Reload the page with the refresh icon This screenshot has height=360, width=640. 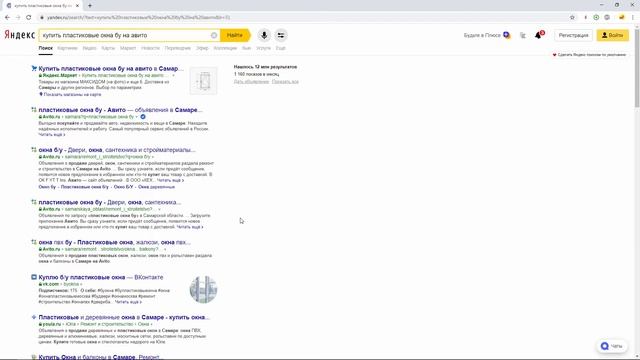pos(29,17)
